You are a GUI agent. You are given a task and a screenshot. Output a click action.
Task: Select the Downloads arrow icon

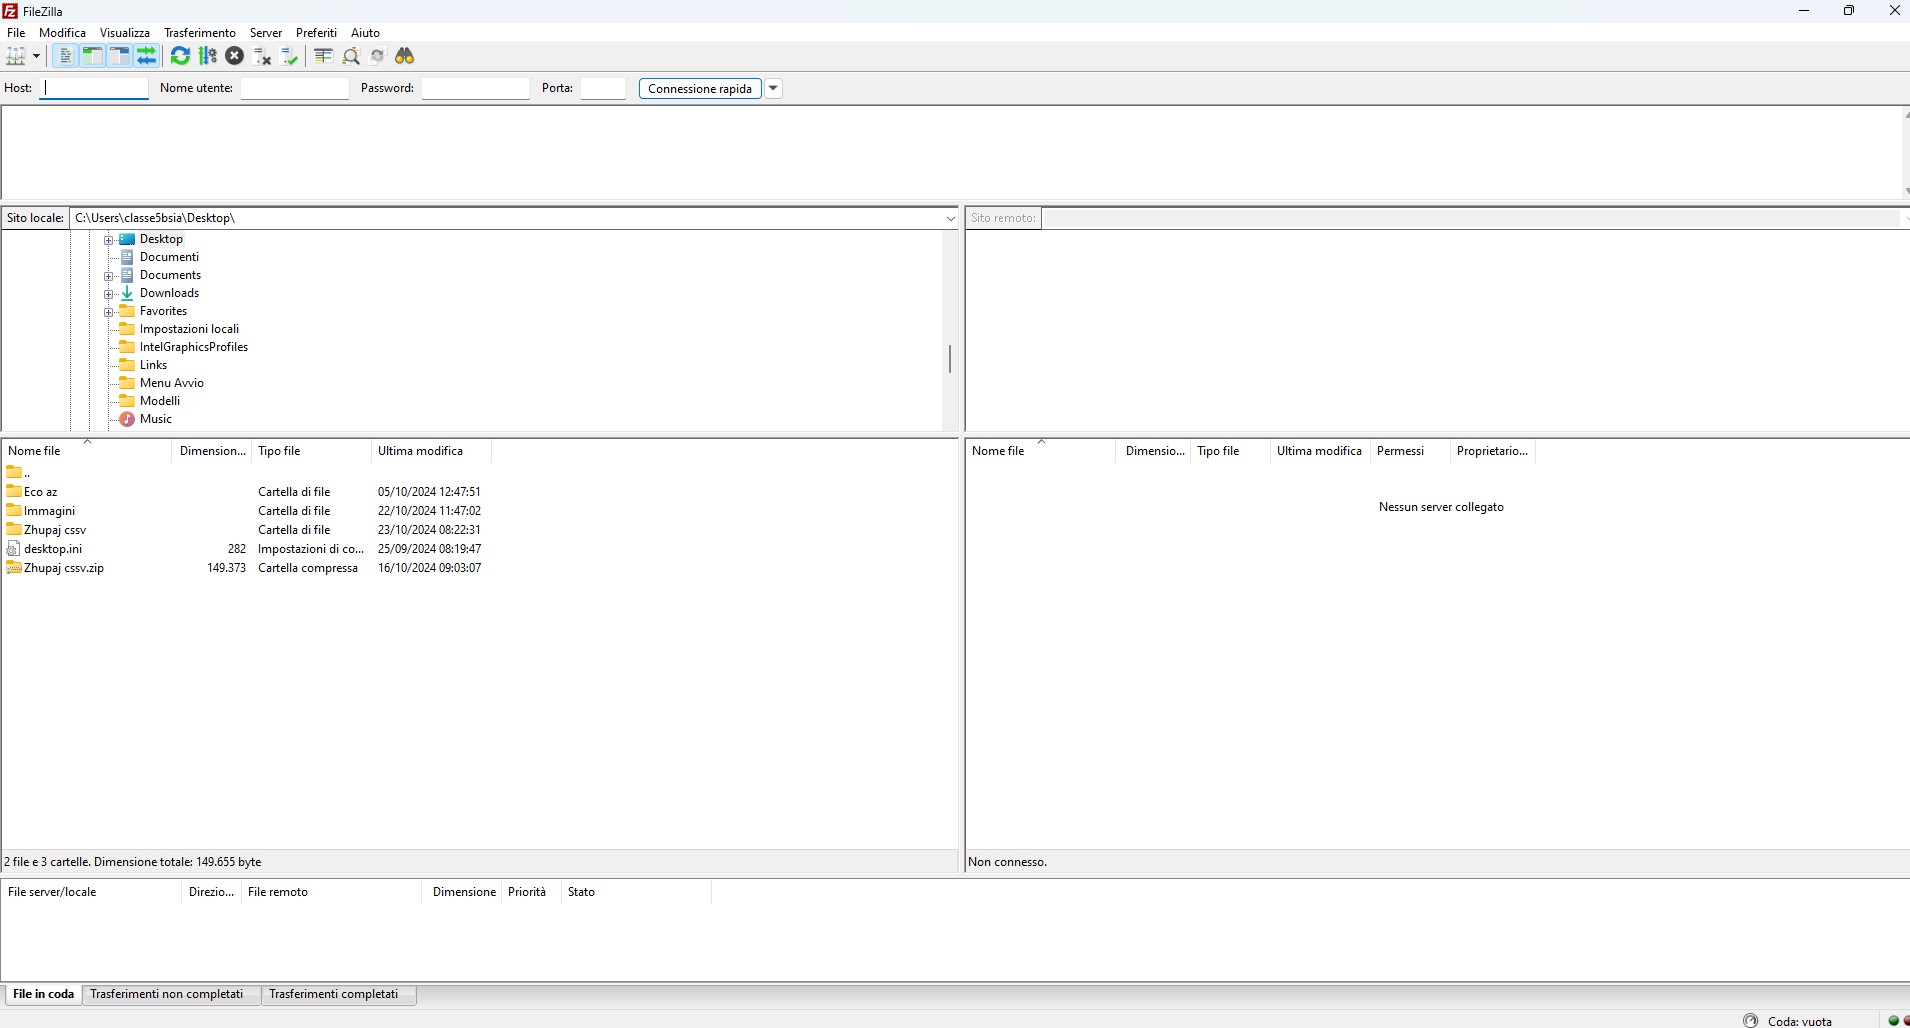point(127,293)
